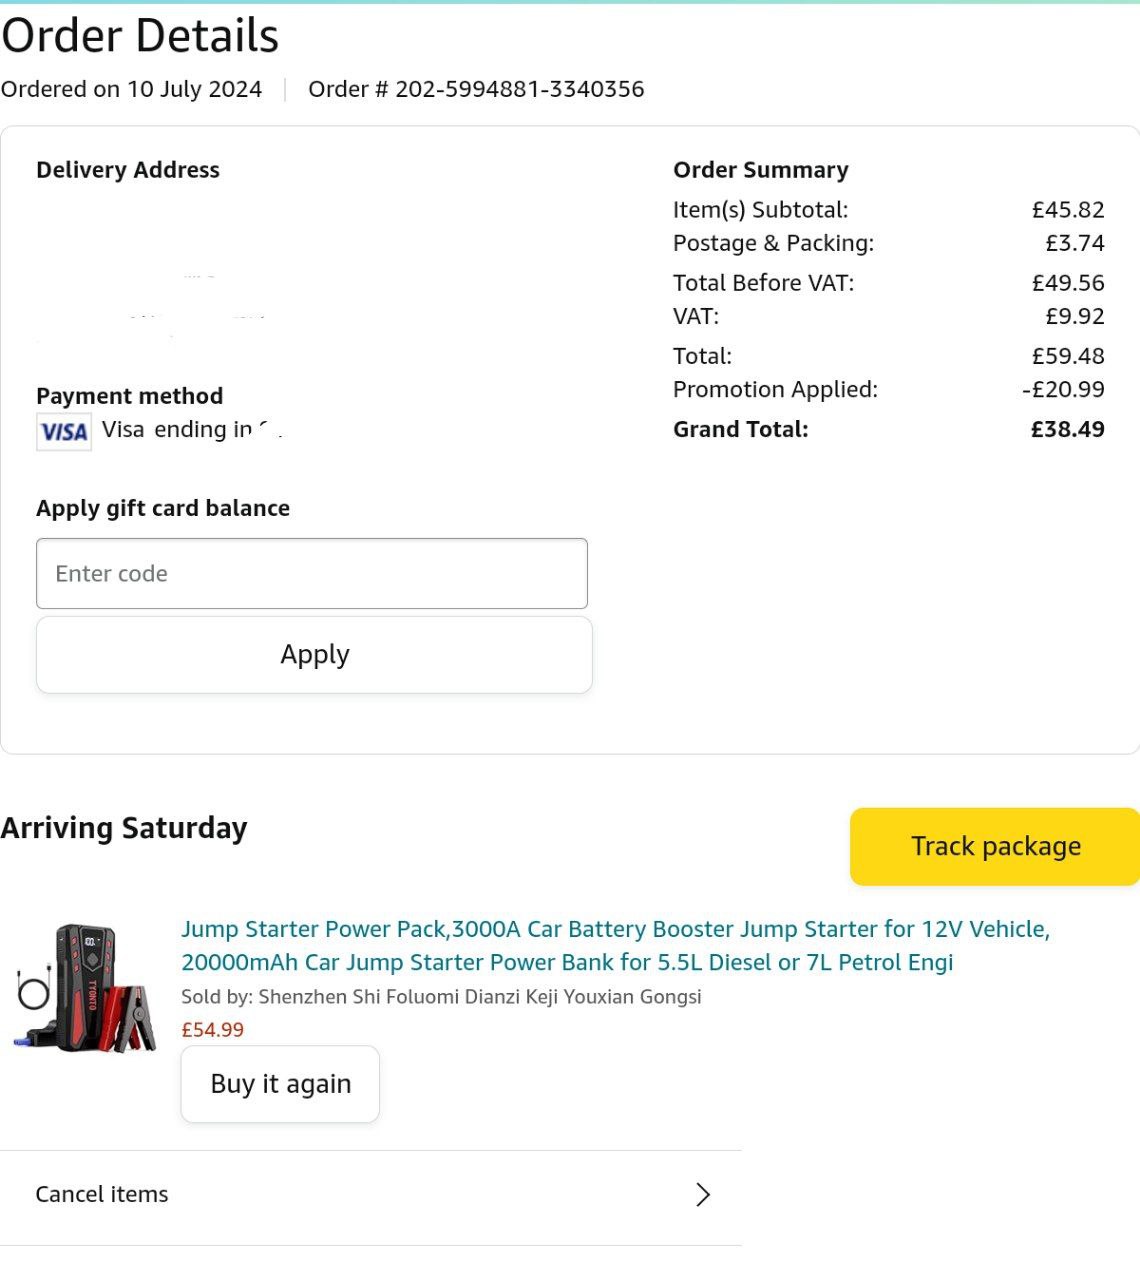Click the Visa ending in text

point(177,429)
